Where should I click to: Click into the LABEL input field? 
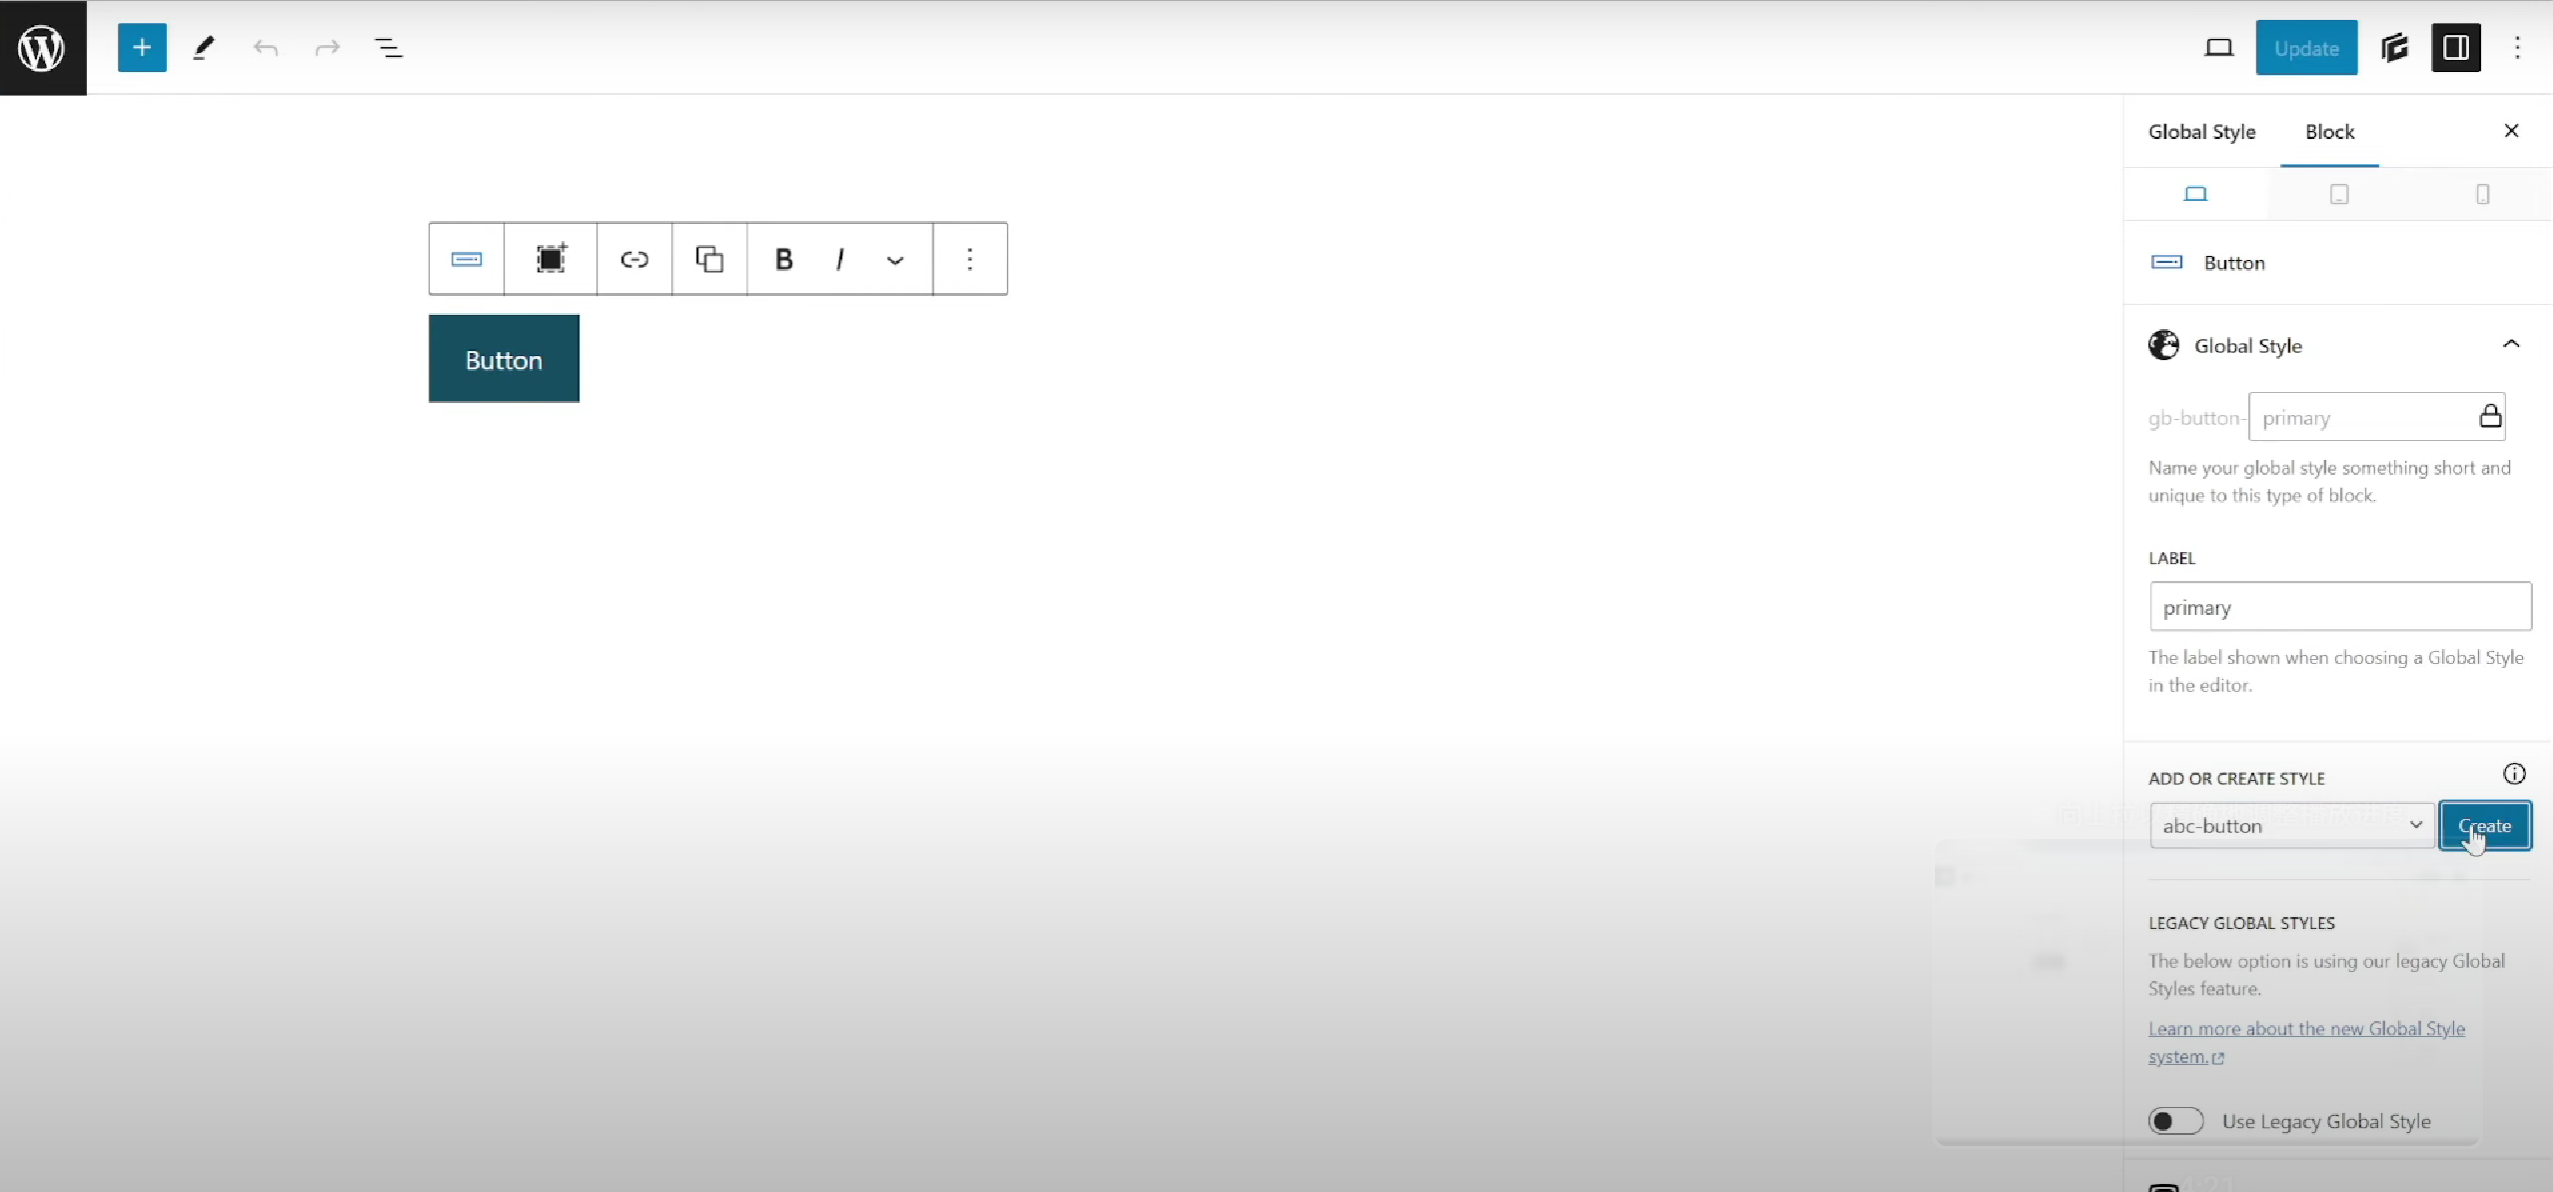[2340, 607]
